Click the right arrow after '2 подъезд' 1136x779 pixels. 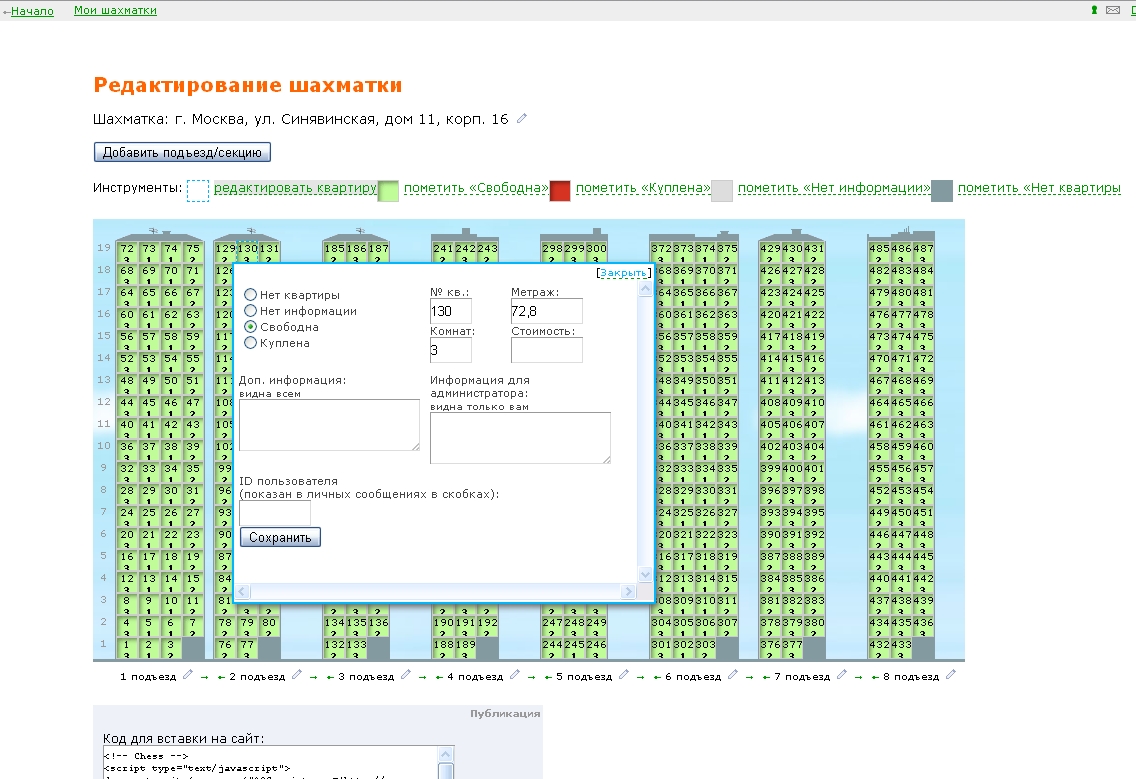click(x=312, y=677)
